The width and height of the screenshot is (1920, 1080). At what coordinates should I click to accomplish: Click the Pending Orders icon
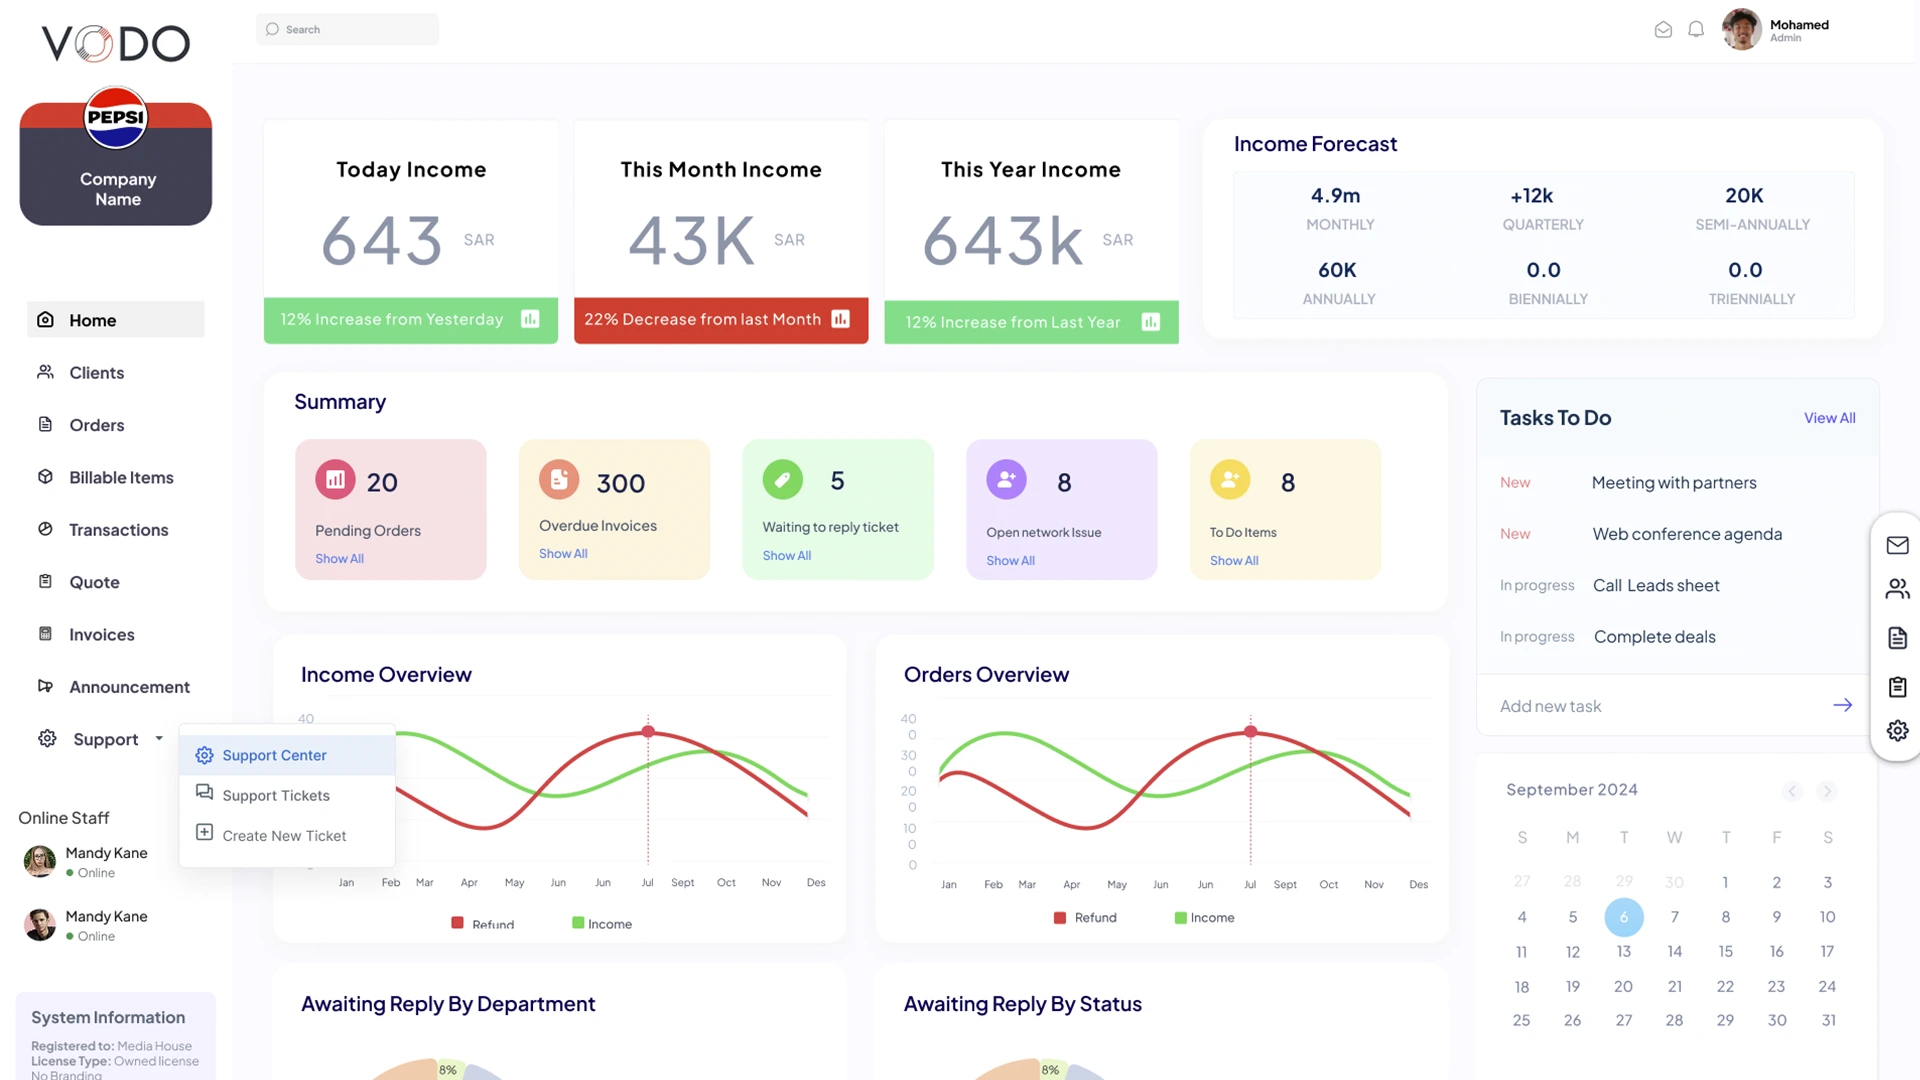click(336, 480)
